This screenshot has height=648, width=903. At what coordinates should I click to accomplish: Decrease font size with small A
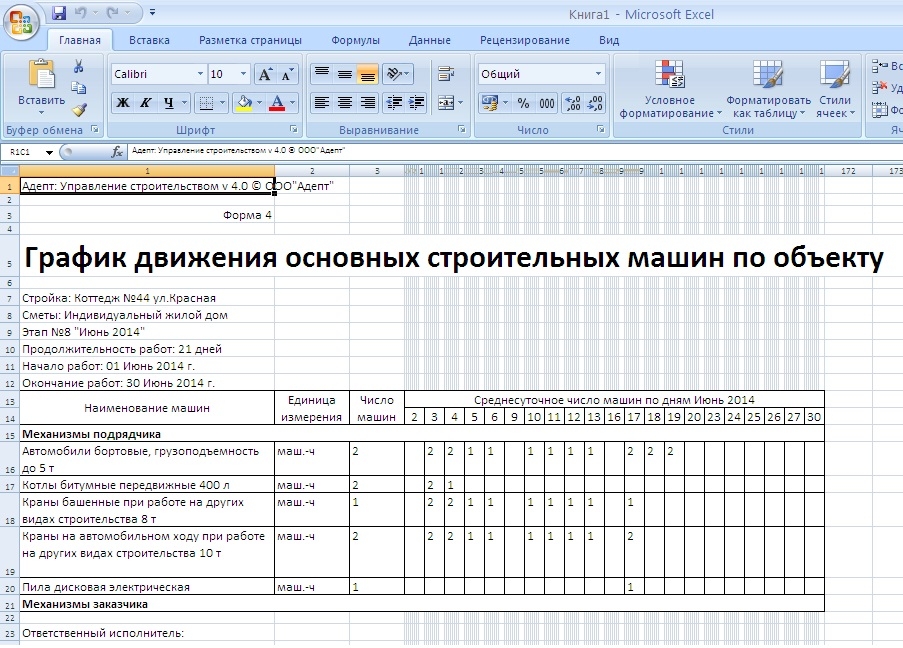click(x=287, y=74)
